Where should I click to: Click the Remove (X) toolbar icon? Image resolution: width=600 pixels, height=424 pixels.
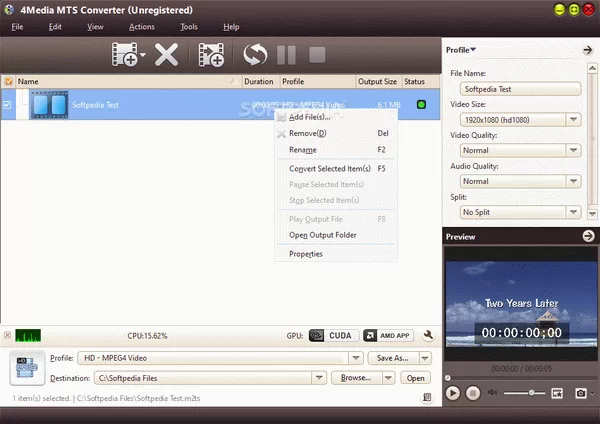[166, 55]
